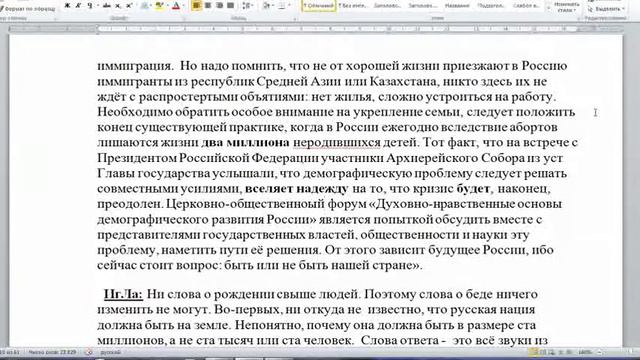640x360 pixels.
Task: Apply the Слабое выделение style
Action: (526, 5)
